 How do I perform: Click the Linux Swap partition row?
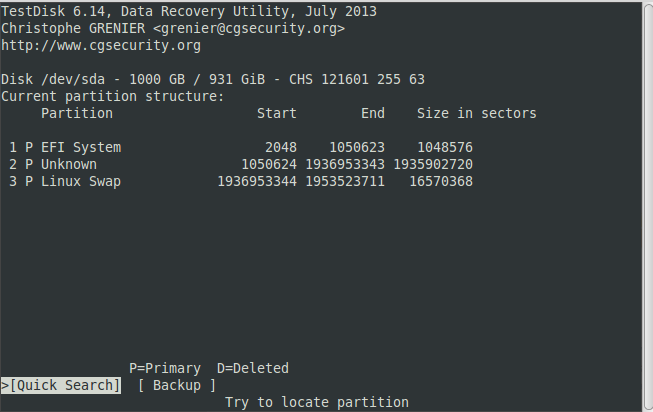[241, 182]
